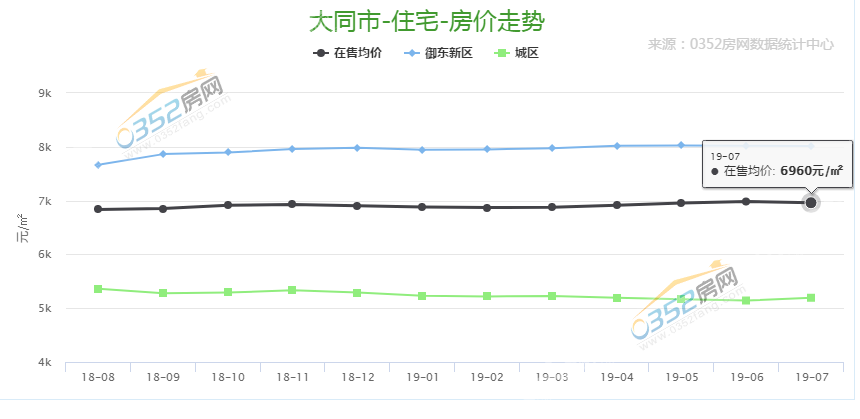Screen dimensions: 860x419
Task: Click the 城区 data point for 19-02
Action: point(487,296)
